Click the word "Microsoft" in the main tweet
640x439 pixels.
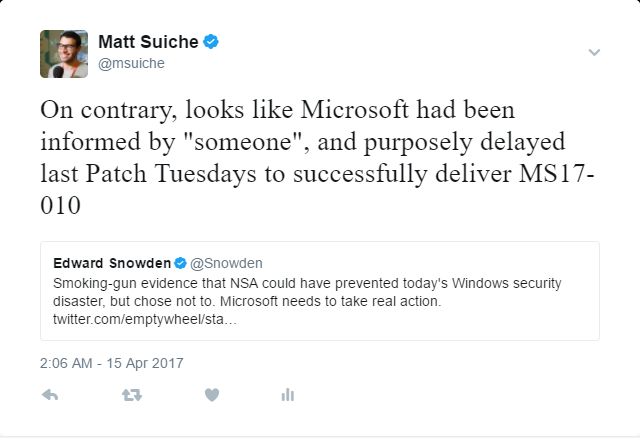355,109
